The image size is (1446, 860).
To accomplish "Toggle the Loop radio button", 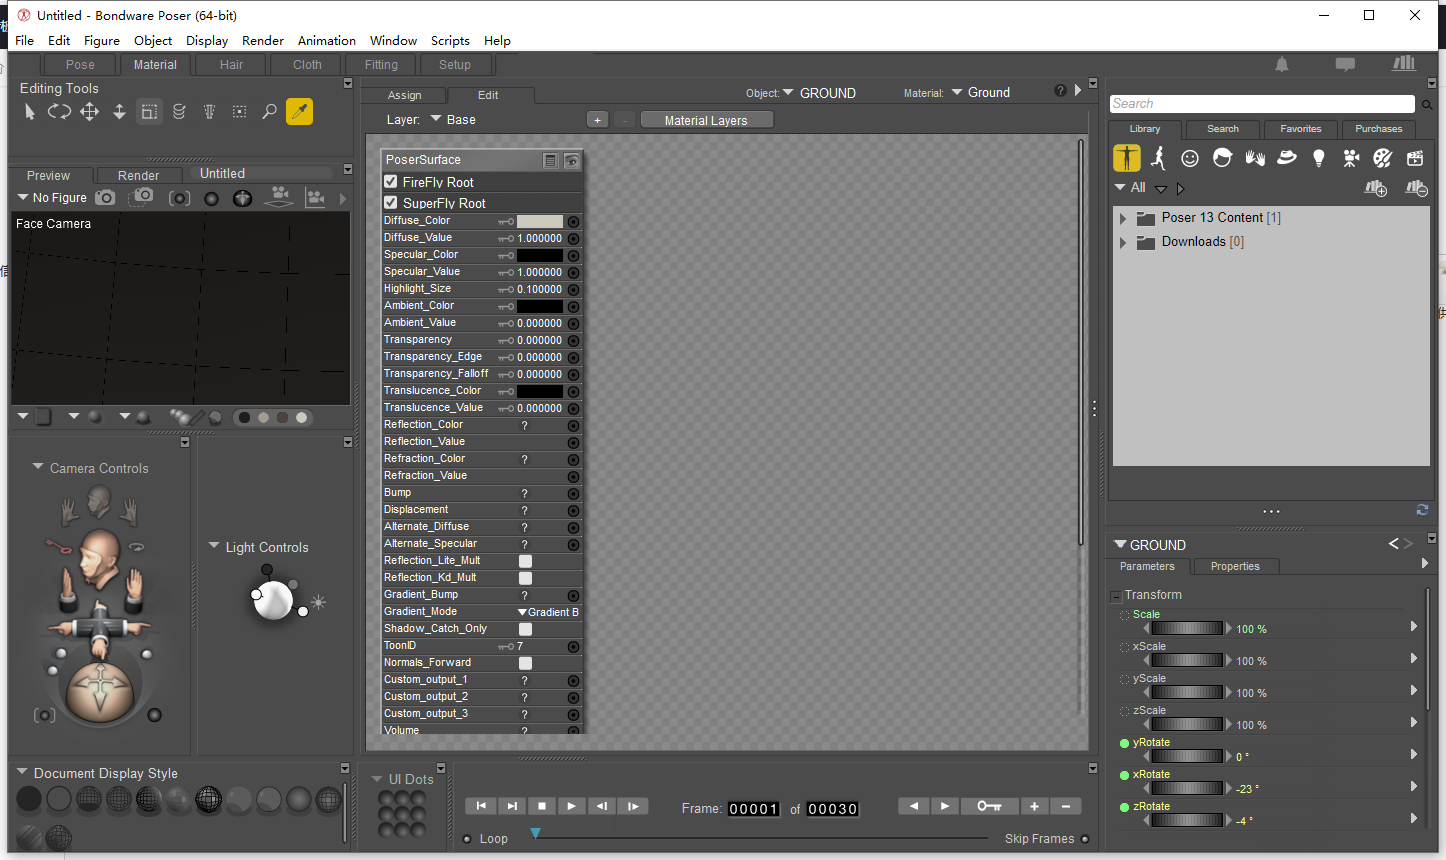I will [x=467, y=839].
